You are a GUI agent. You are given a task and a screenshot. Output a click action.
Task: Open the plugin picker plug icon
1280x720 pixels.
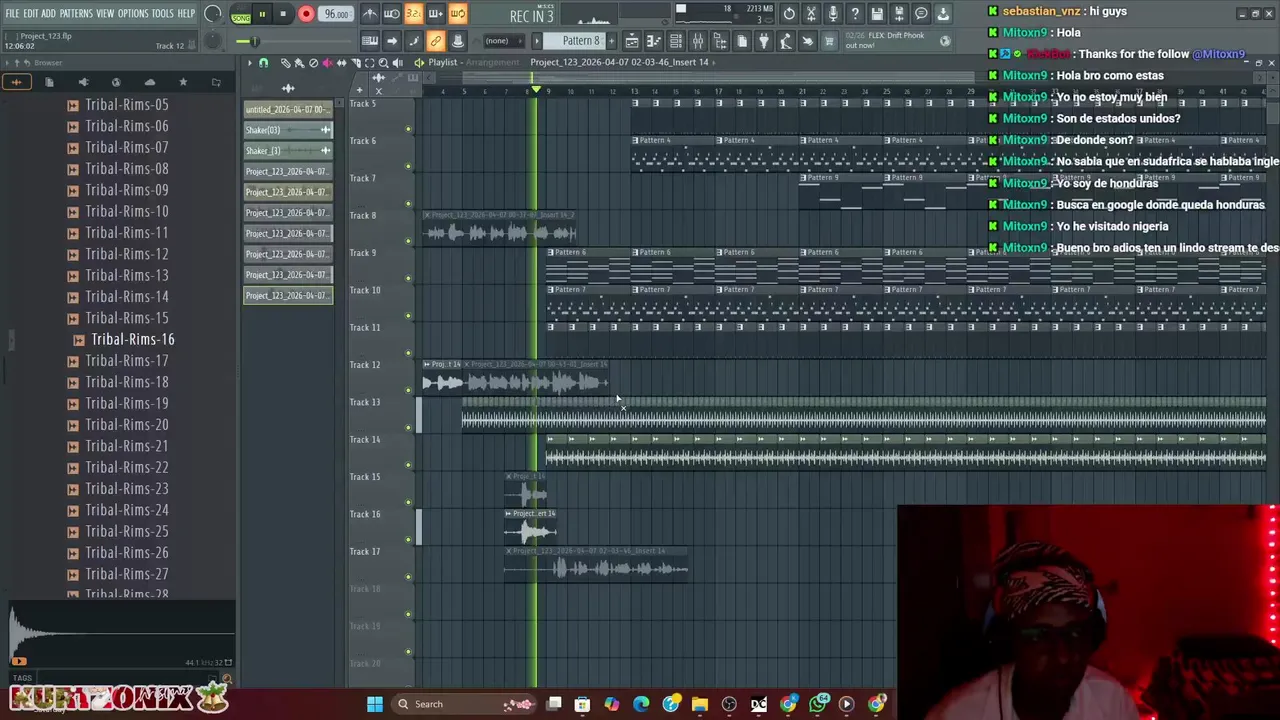[764, 41]
